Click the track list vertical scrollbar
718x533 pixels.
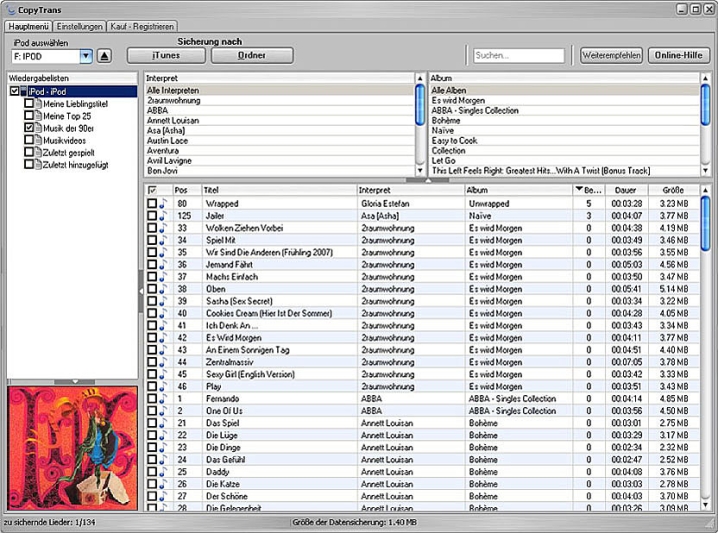coord(706,350)
